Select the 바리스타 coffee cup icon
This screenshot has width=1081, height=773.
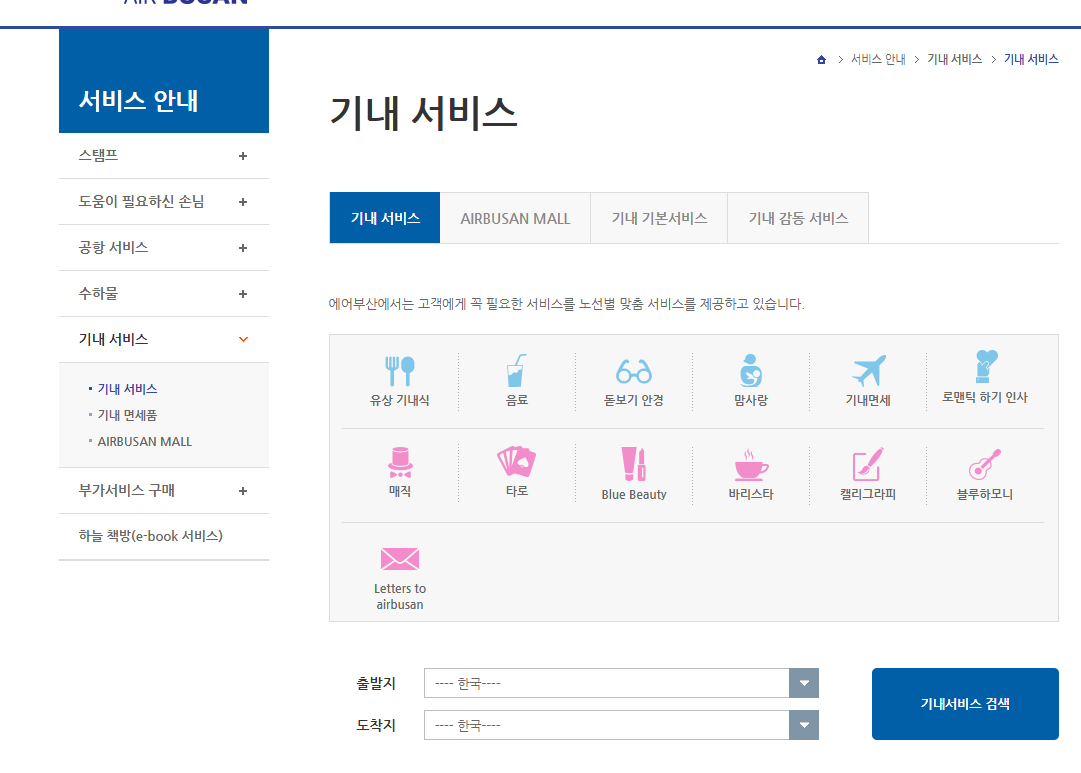[751, 464]
